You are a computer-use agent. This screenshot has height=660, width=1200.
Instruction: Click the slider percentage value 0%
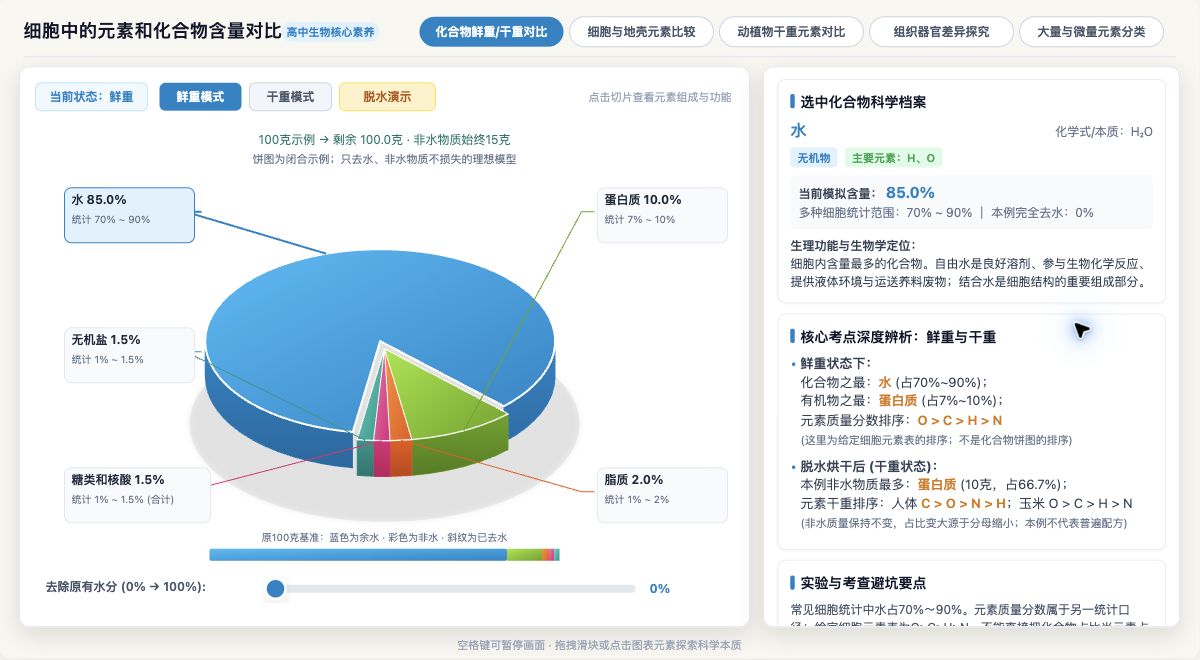[x=660, y=589]
